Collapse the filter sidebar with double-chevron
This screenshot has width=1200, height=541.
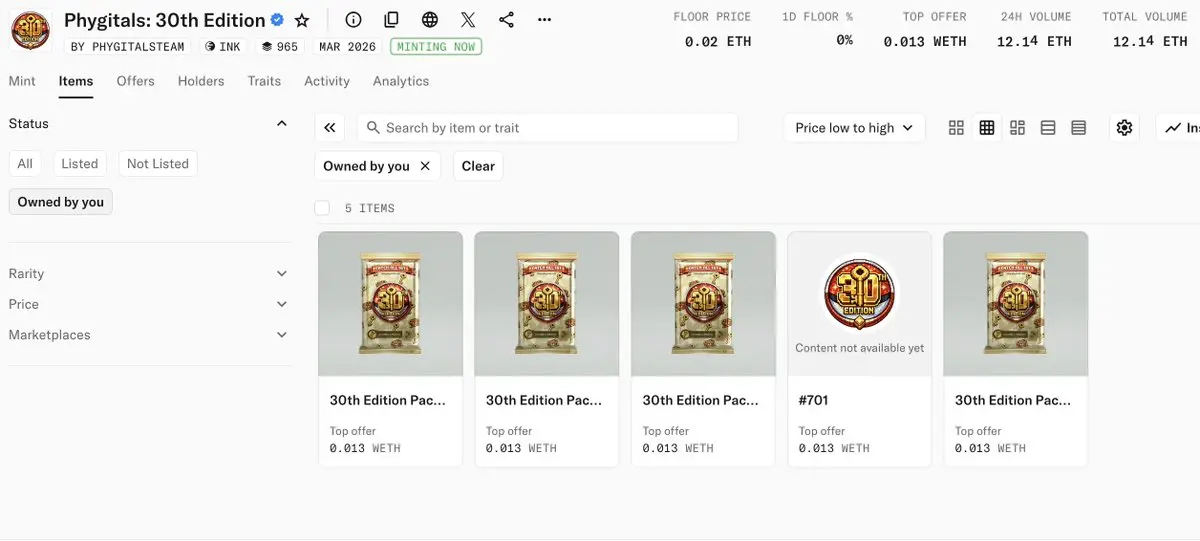(330, 128)
